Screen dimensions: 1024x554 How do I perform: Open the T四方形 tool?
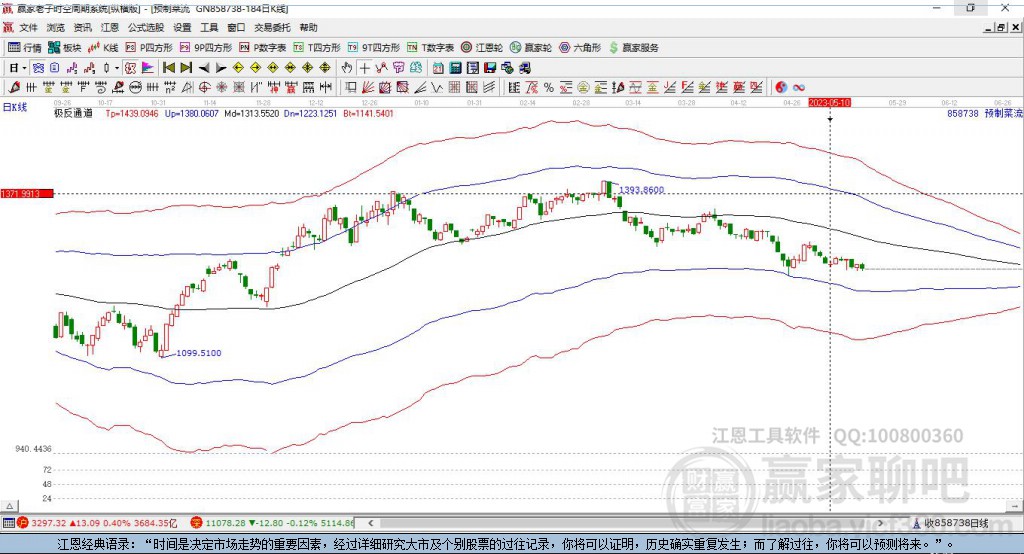[317, 48]
